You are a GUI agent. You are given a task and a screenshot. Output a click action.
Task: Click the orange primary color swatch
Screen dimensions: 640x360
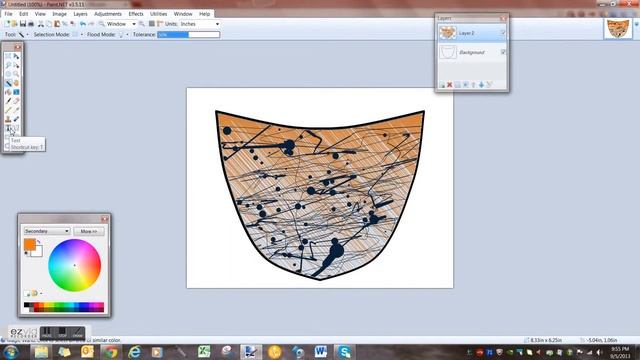pos(30,244)
